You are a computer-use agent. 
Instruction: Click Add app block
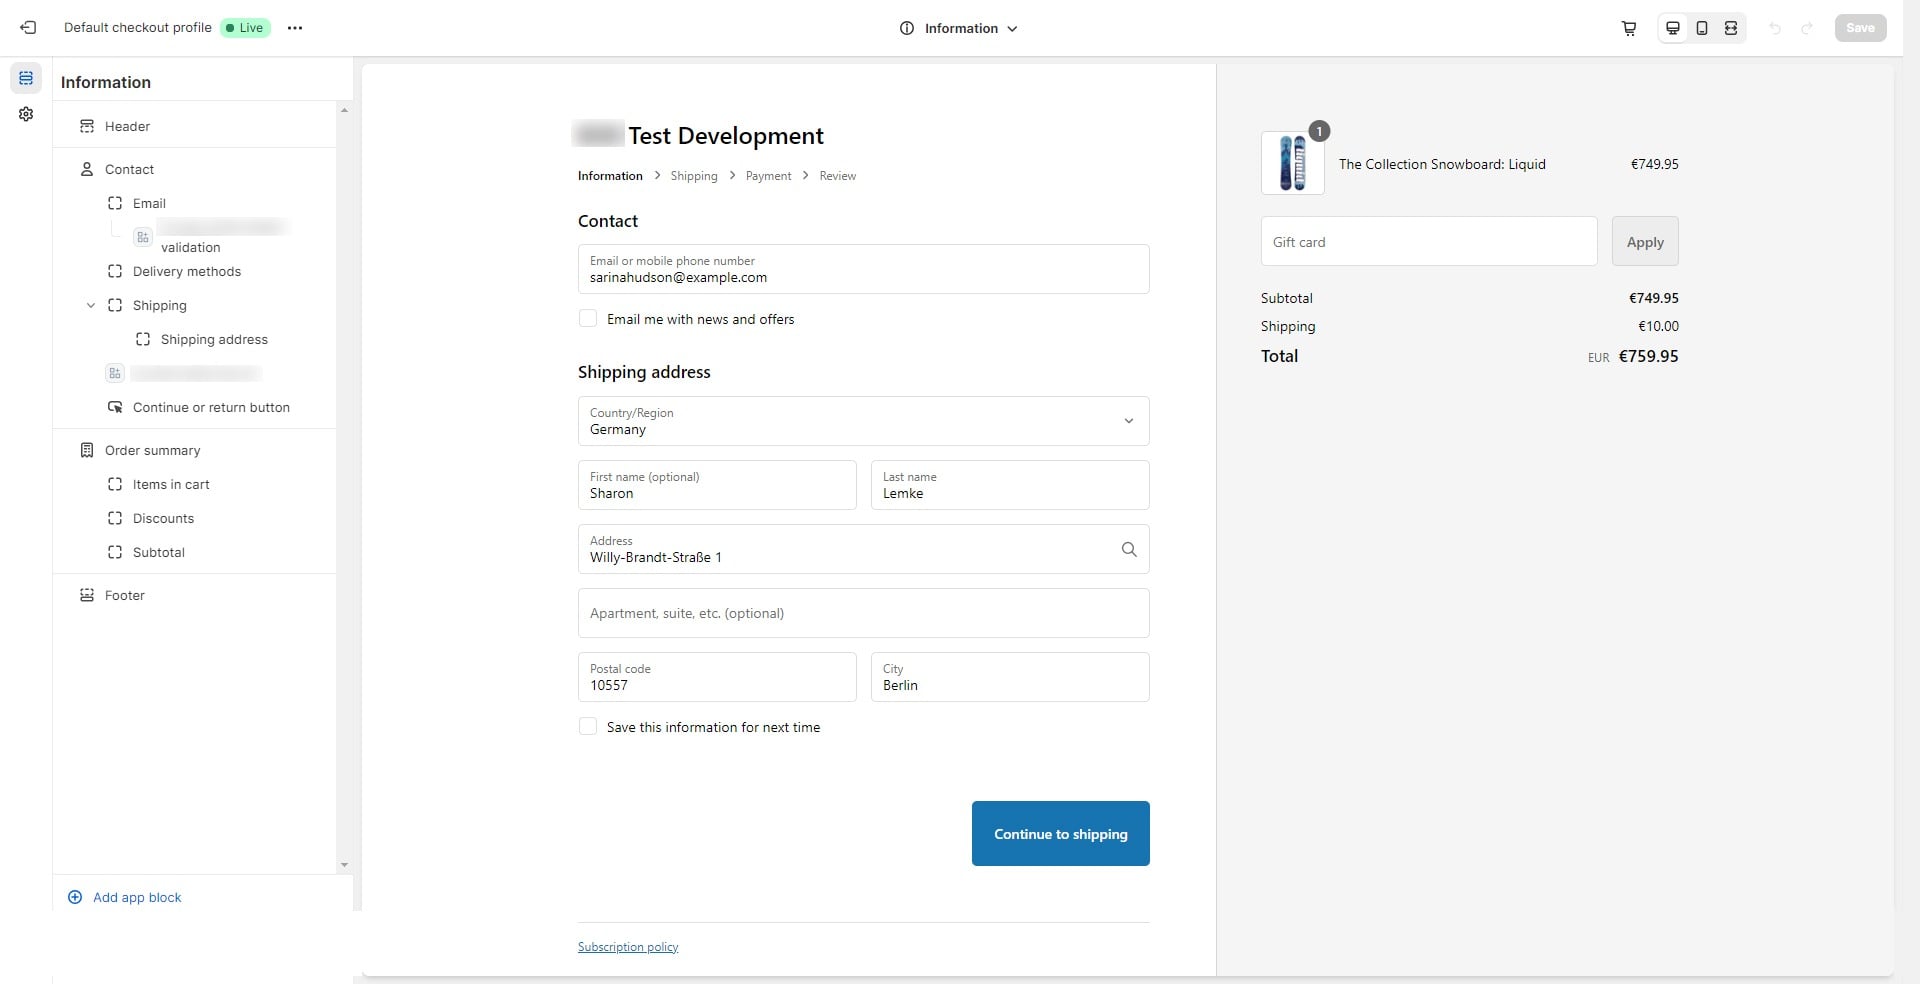point(124,897)
